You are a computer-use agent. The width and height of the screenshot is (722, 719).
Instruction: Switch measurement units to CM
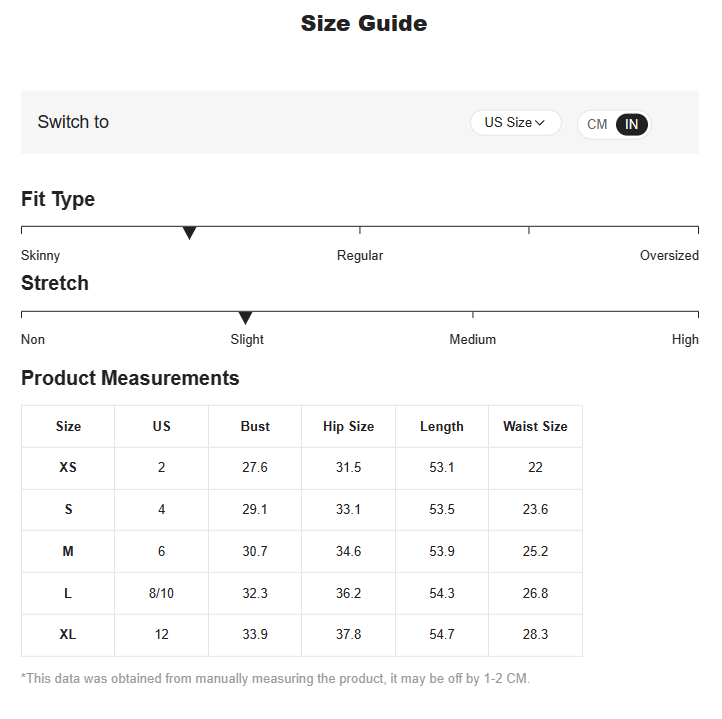pos(597,124)
